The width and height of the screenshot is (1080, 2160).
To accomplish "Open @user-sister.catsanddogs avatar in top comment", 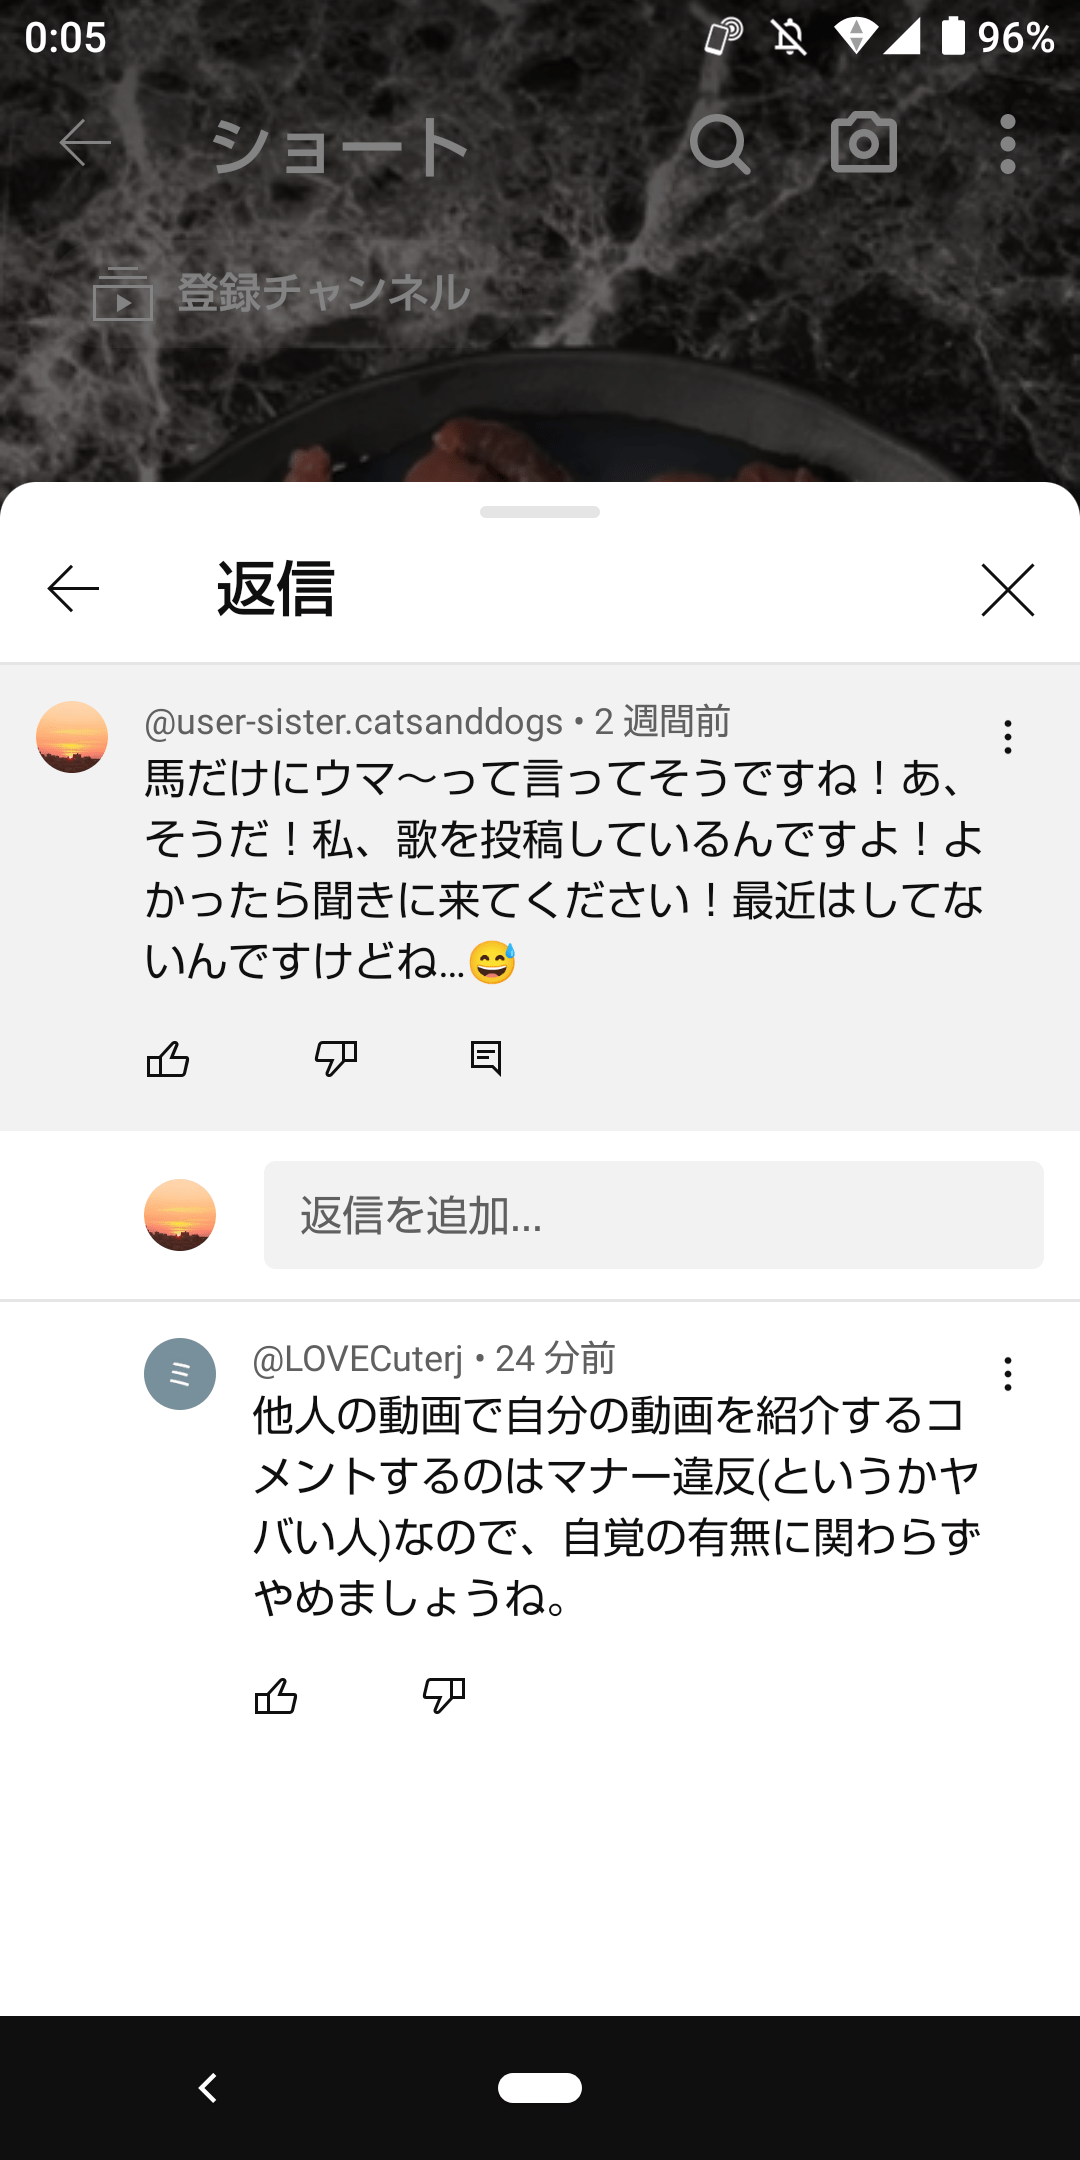I will click(72, 737).
